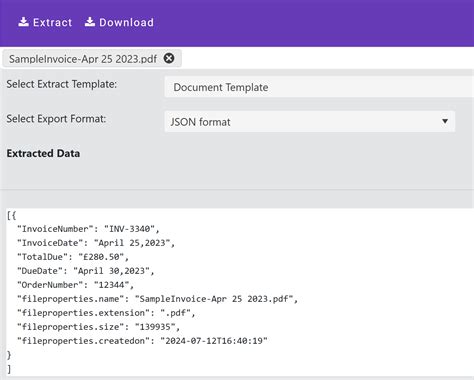Click the fileproperties.size "139935" line

98,327
